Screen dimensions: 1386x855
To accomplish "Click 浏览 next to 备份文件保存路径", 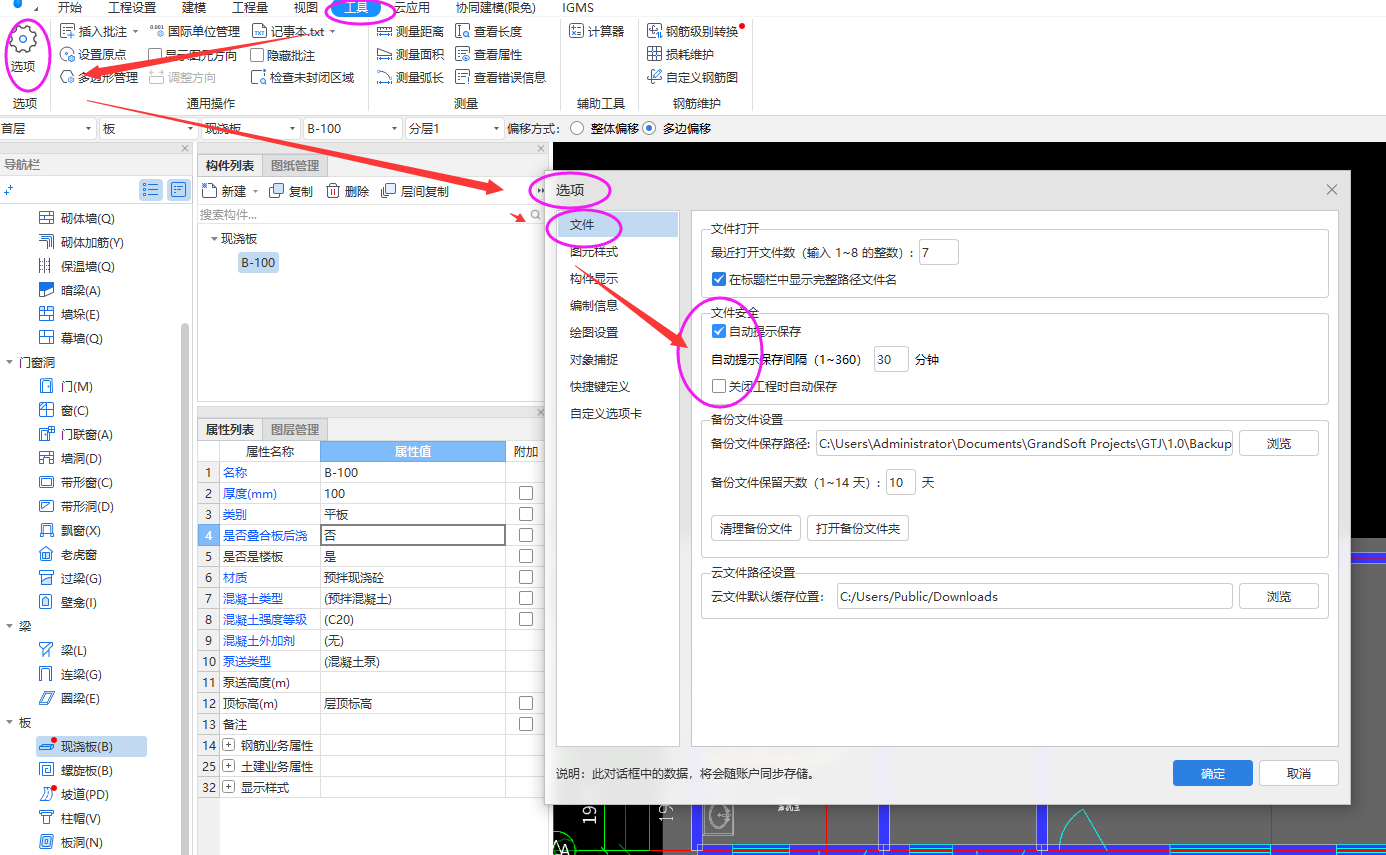I will click(1279, 444).
